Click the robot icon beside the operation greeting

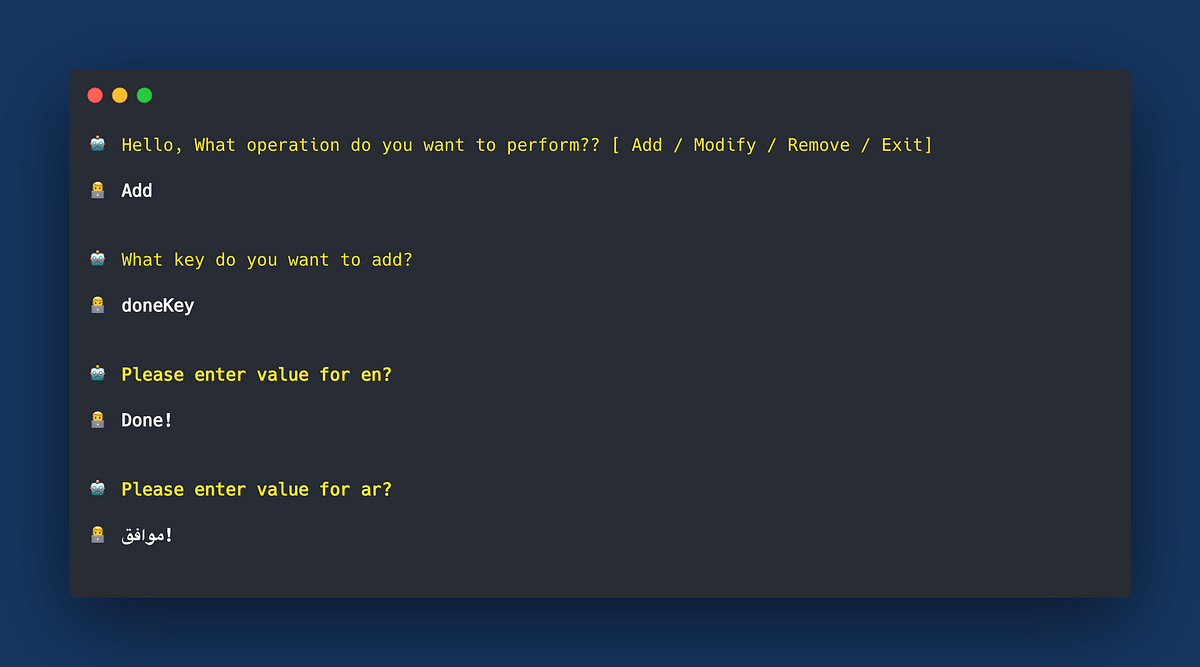96,143
